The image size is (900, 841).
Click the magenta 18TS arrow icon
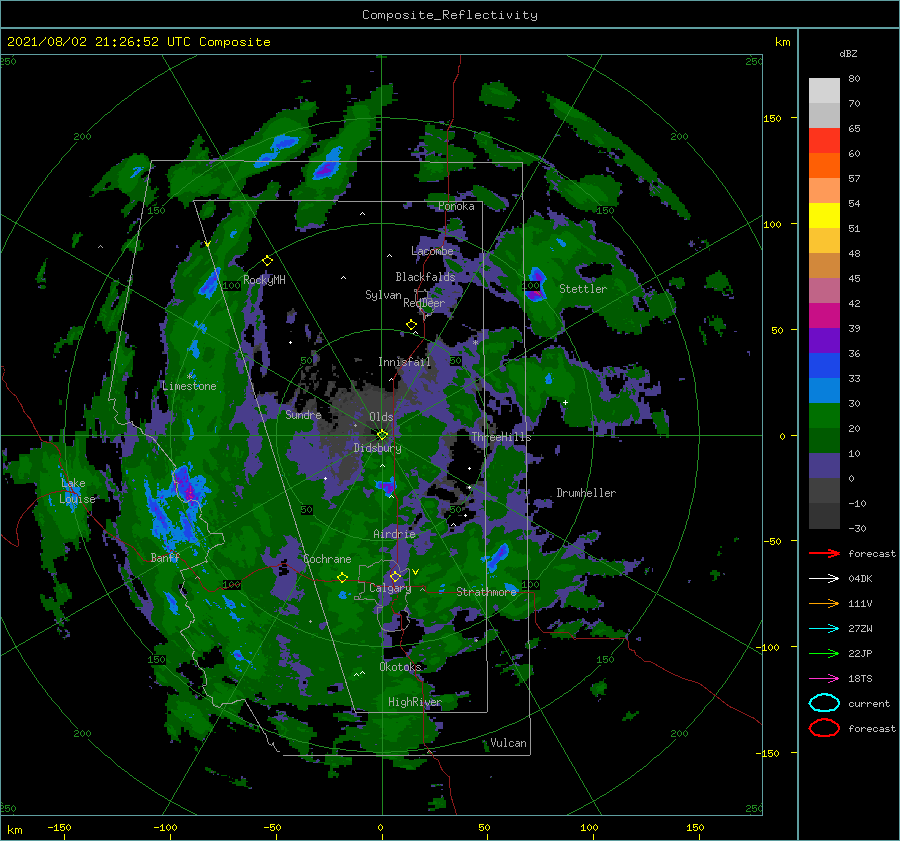point(824,679)
